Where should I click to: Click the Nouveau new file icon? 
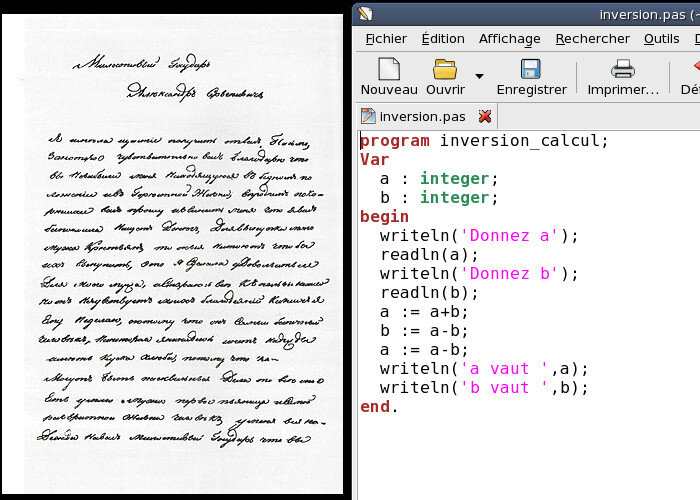(x=389, y=70)
